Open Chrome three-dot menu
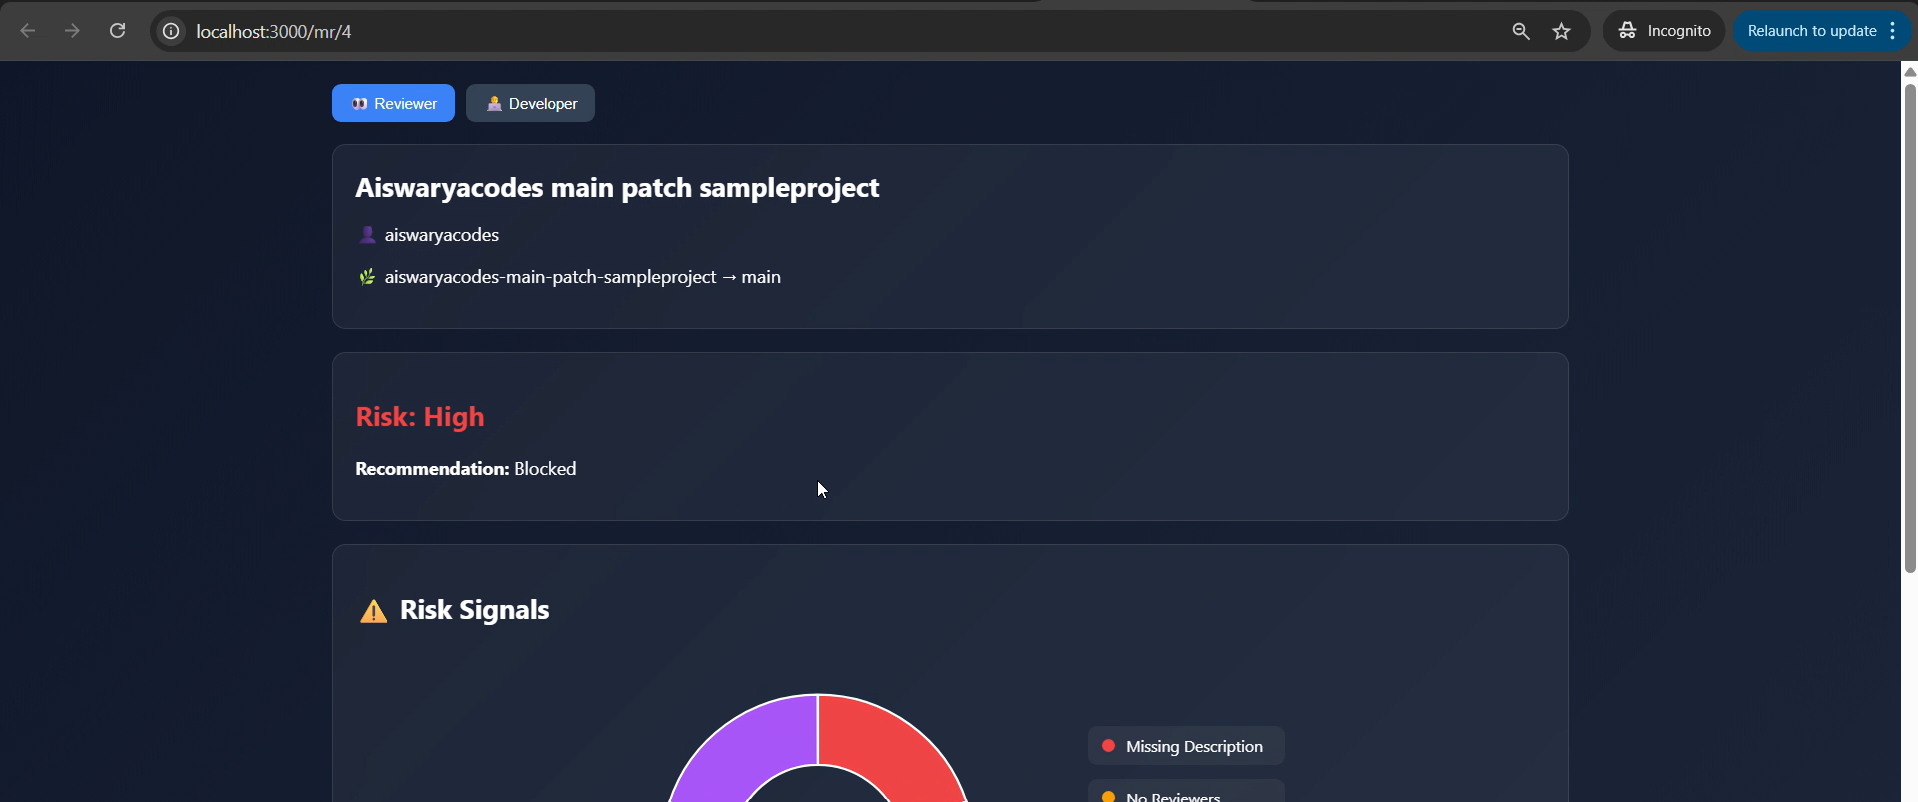 pyautogui.click(x=1893, y=31)
